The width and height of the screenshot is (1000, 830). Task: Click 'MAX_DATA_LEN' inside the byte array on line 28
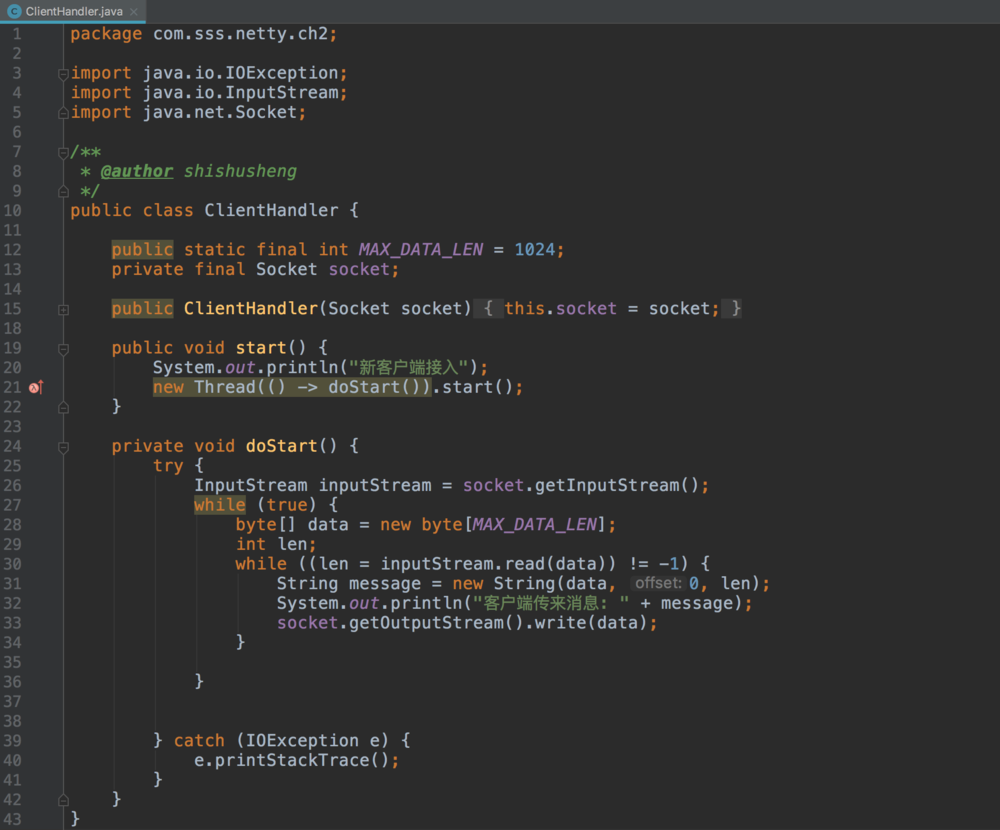click(x=534, y=524)
